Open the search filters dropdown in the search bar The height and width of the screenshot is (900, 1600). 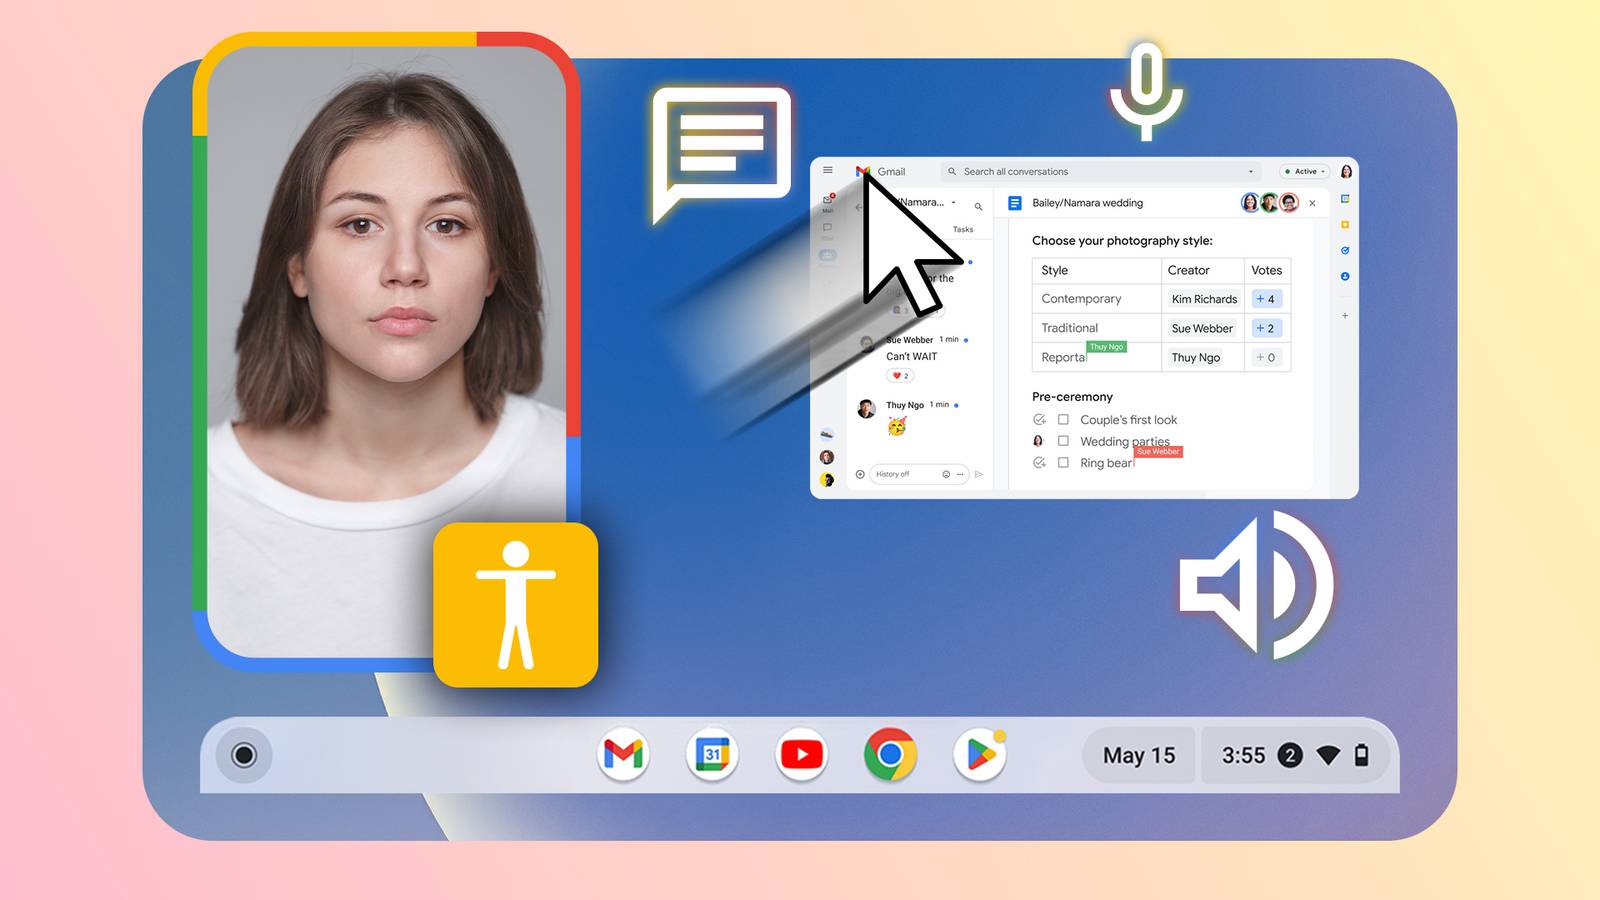point(1251,171)
